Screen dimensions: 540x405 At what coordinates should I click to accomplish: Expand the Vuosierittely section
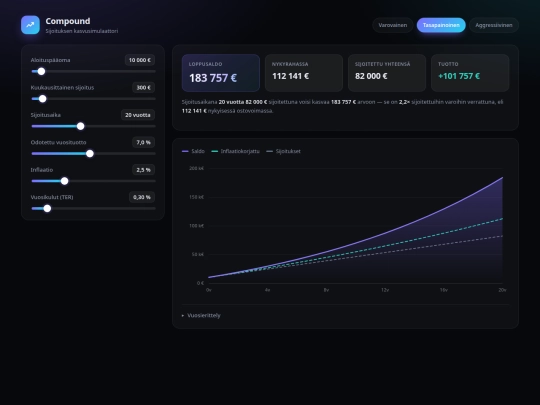(201, 315)
